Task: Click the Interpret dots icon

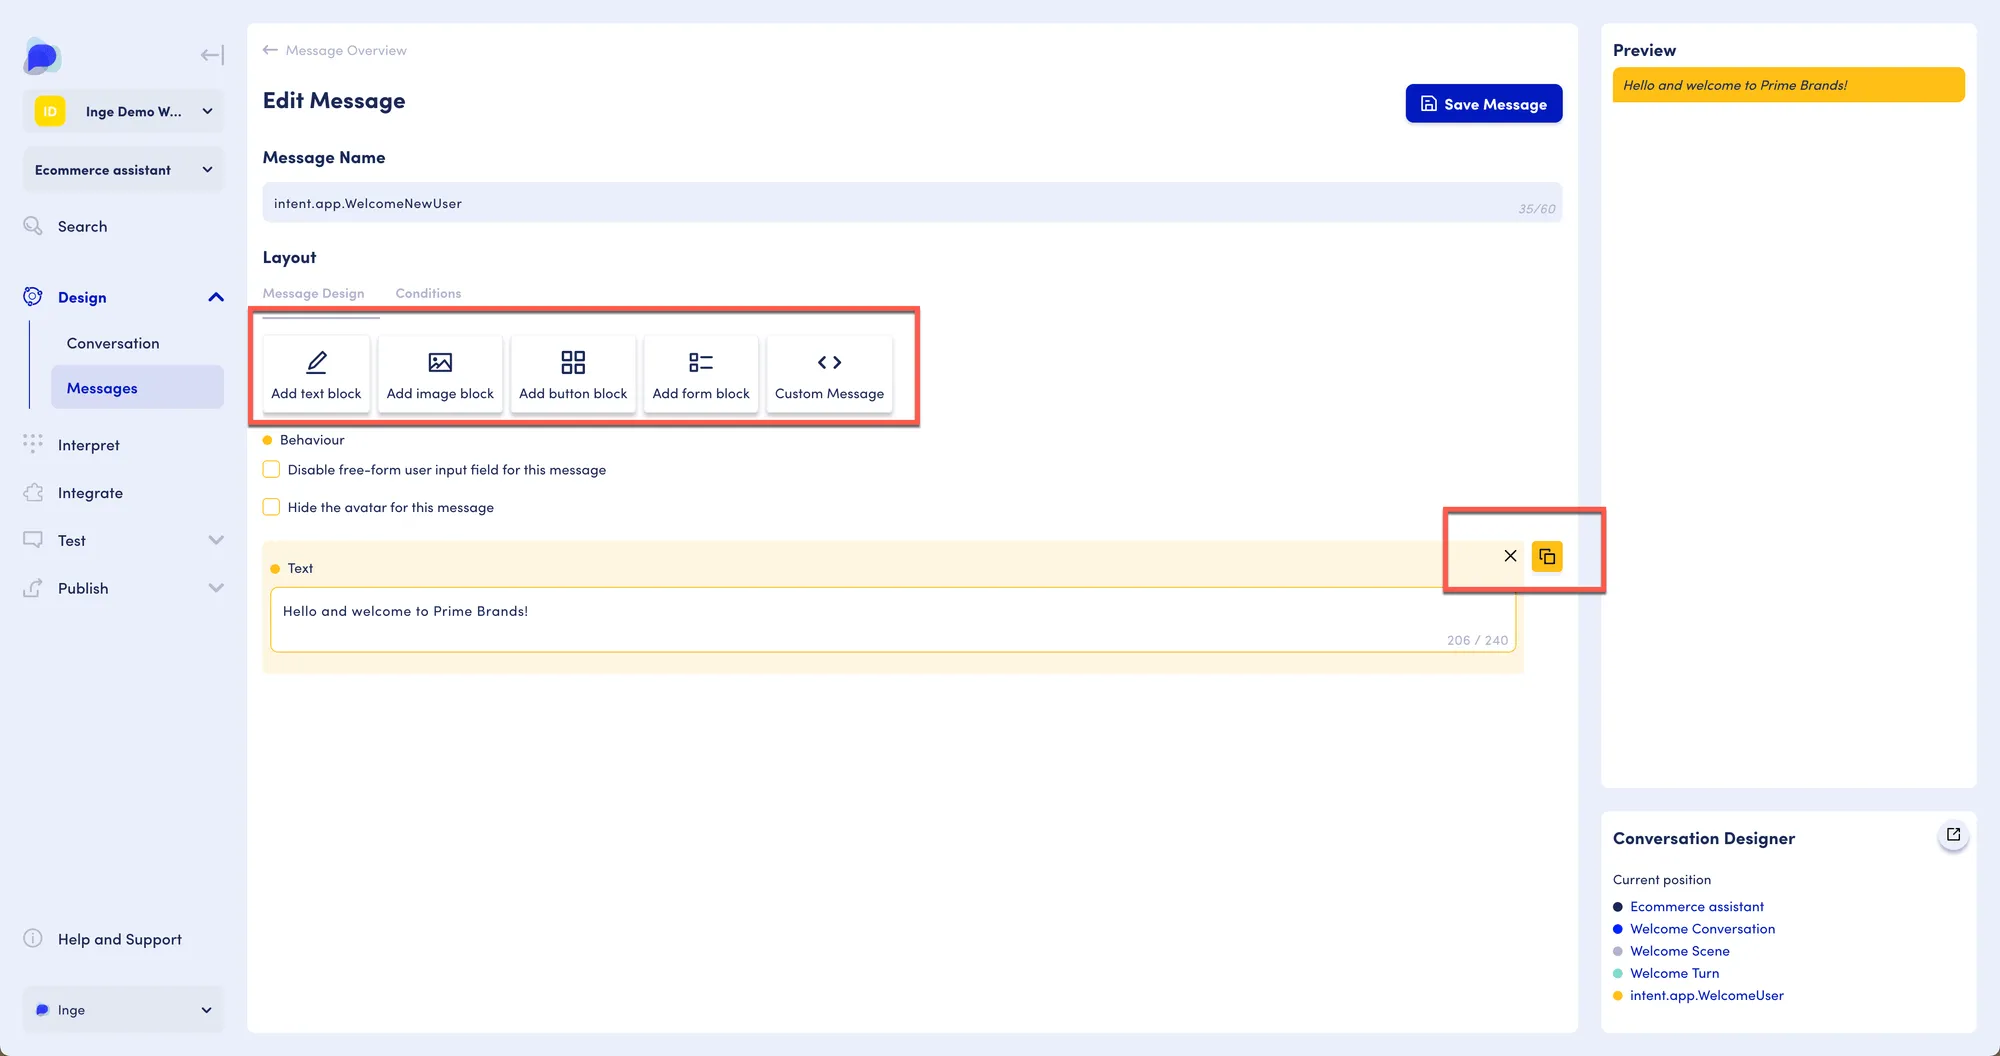Action: [33, 444]
